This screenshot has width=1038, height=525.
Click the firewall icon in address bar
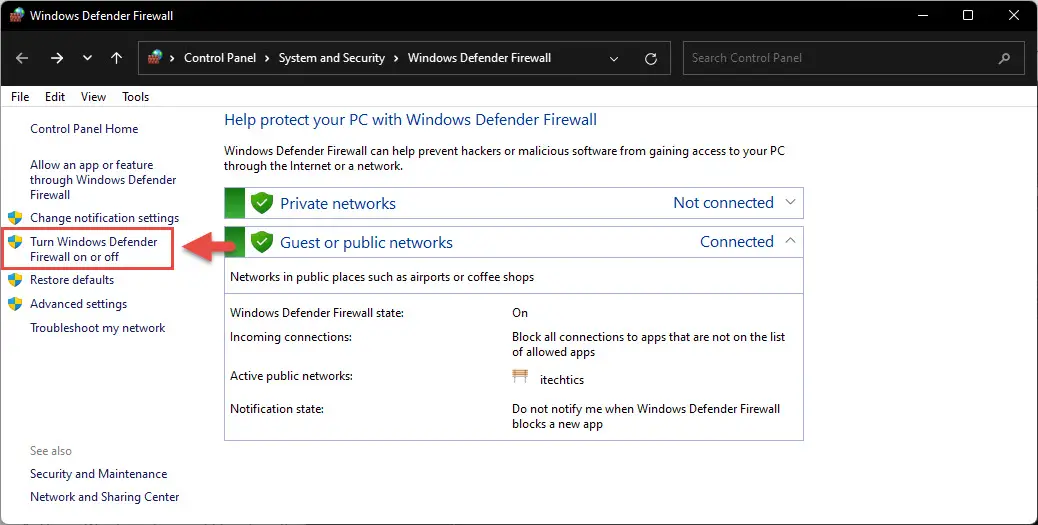point(155,58)
